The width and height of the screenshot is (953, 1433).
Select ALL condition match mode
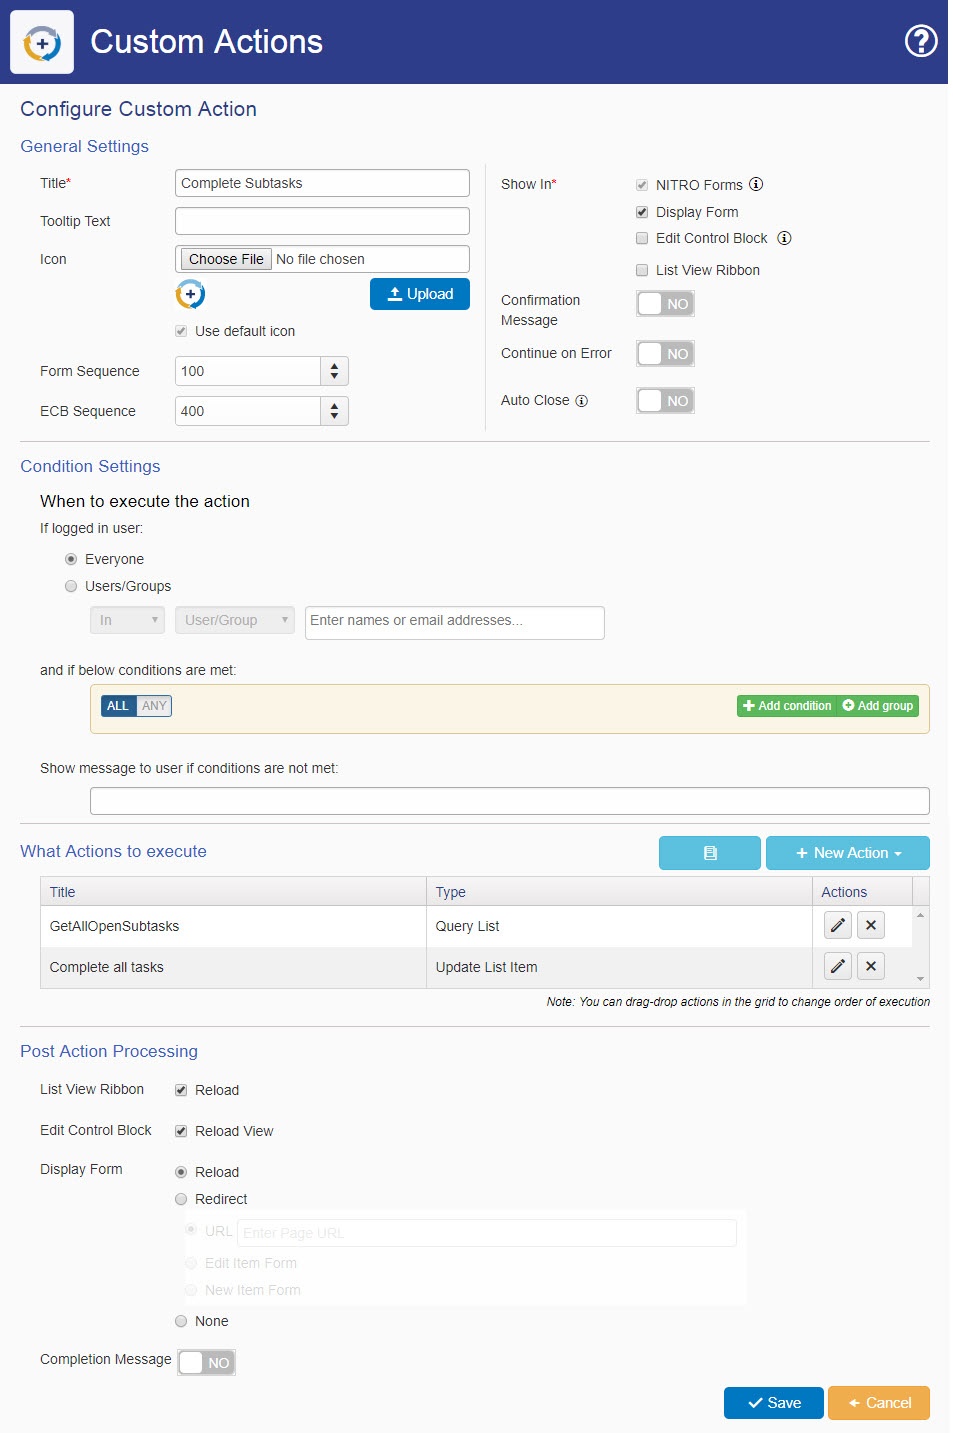pyautogui.click(x=118, y=706)
